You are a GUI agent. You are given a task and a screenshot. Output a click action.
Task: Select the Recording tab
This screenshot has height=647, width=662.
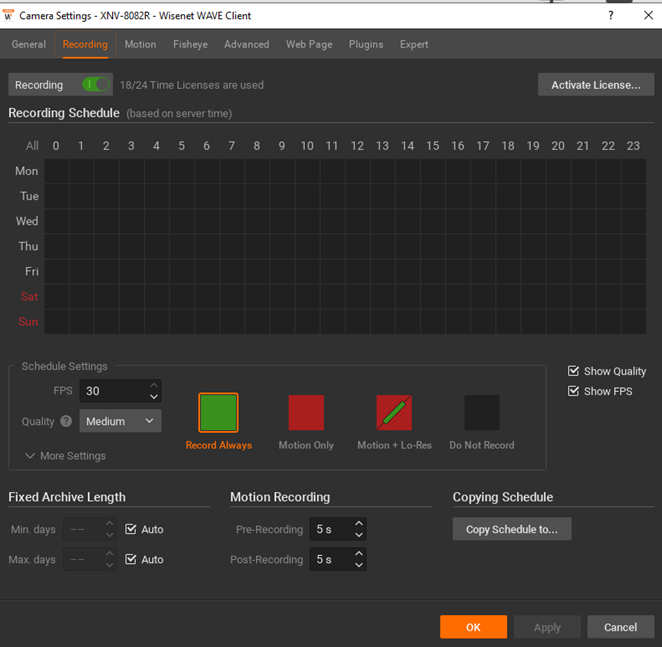[85, 44]
